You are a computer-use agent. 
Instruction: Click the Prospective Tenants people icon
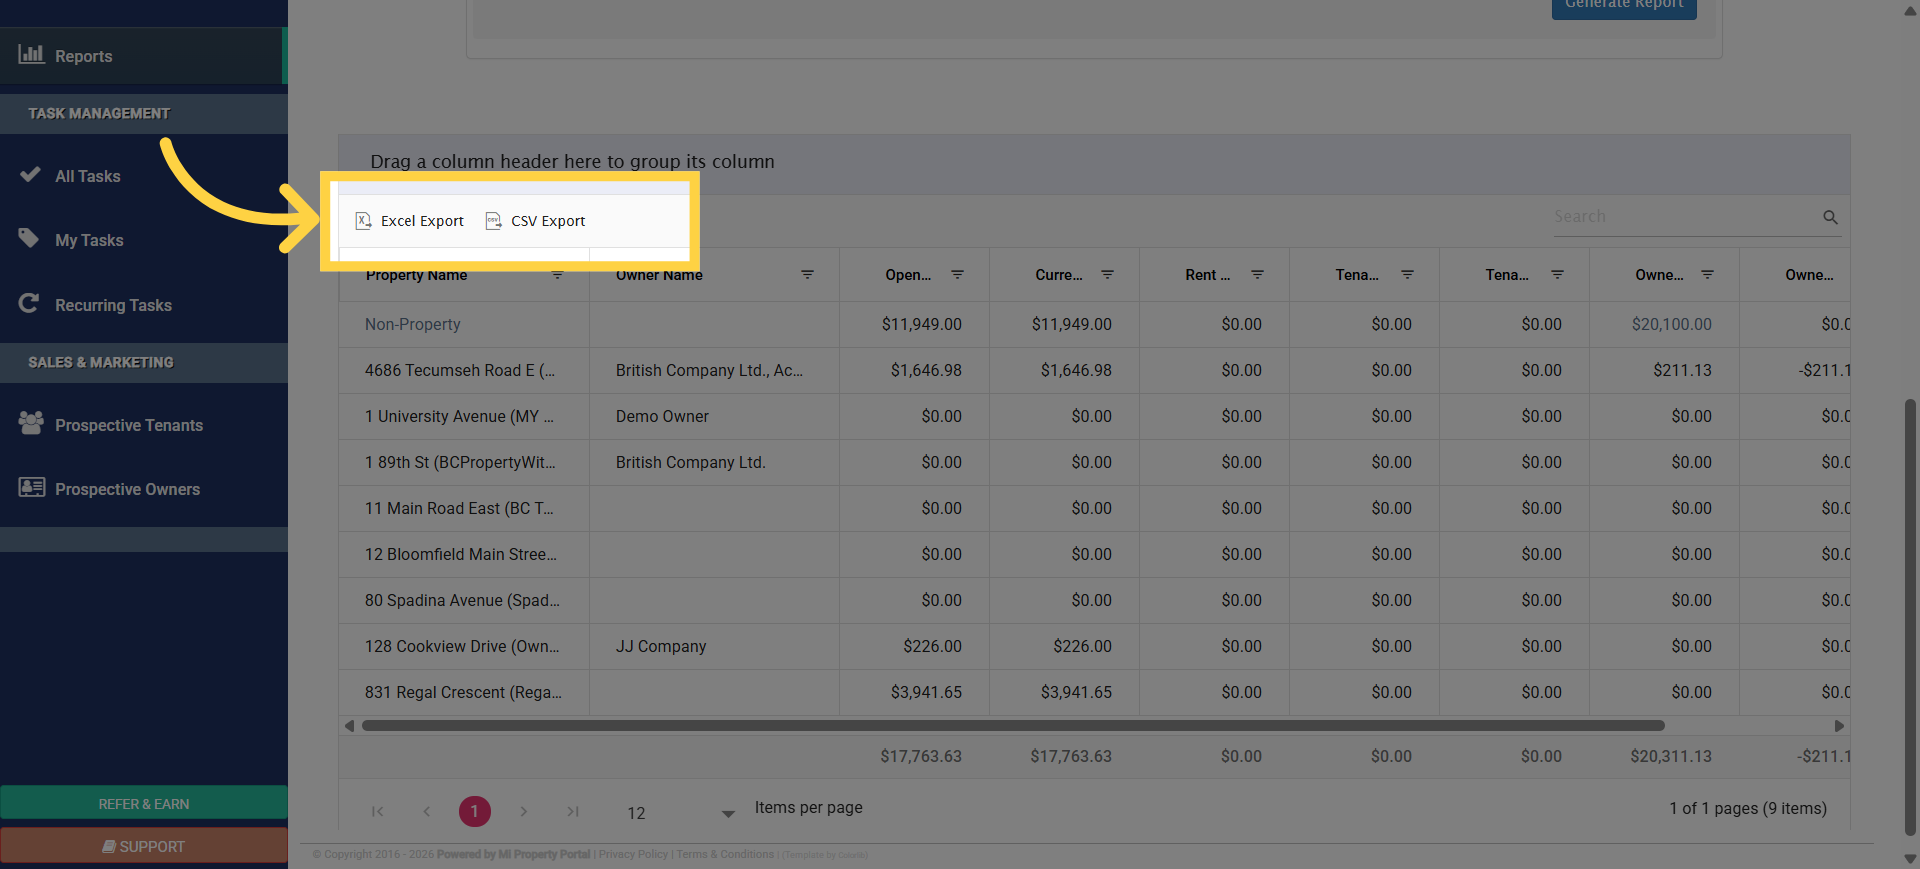pos(31,423)
